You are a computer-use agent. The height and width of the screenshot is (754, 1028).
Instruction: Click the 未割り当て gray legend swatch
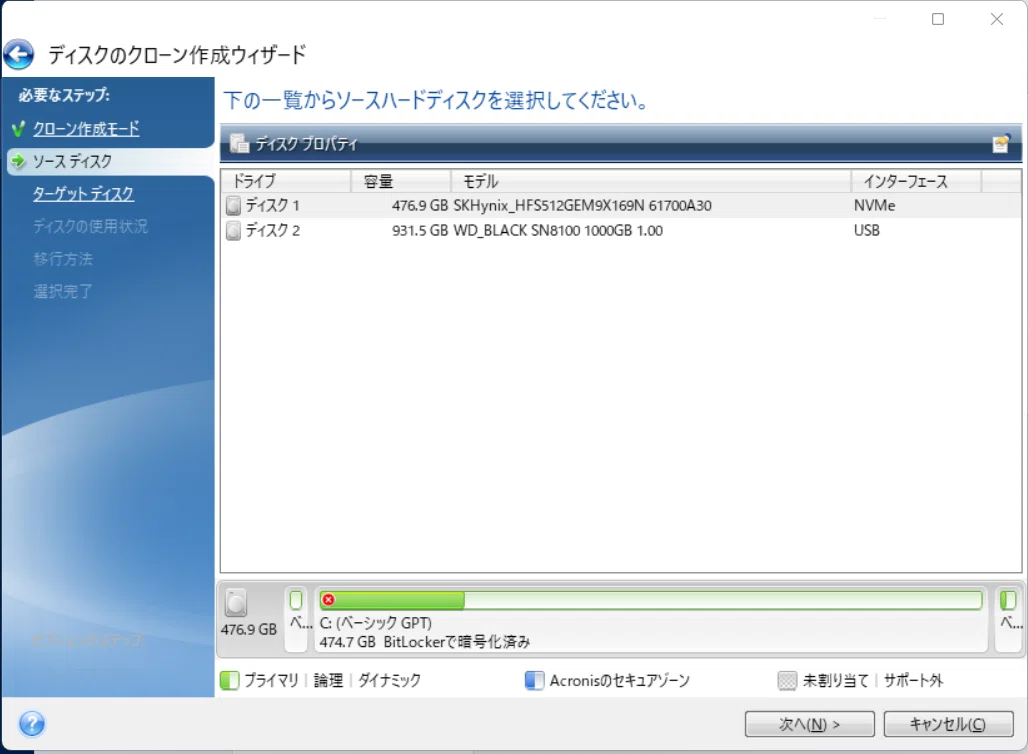pos(787,681)
